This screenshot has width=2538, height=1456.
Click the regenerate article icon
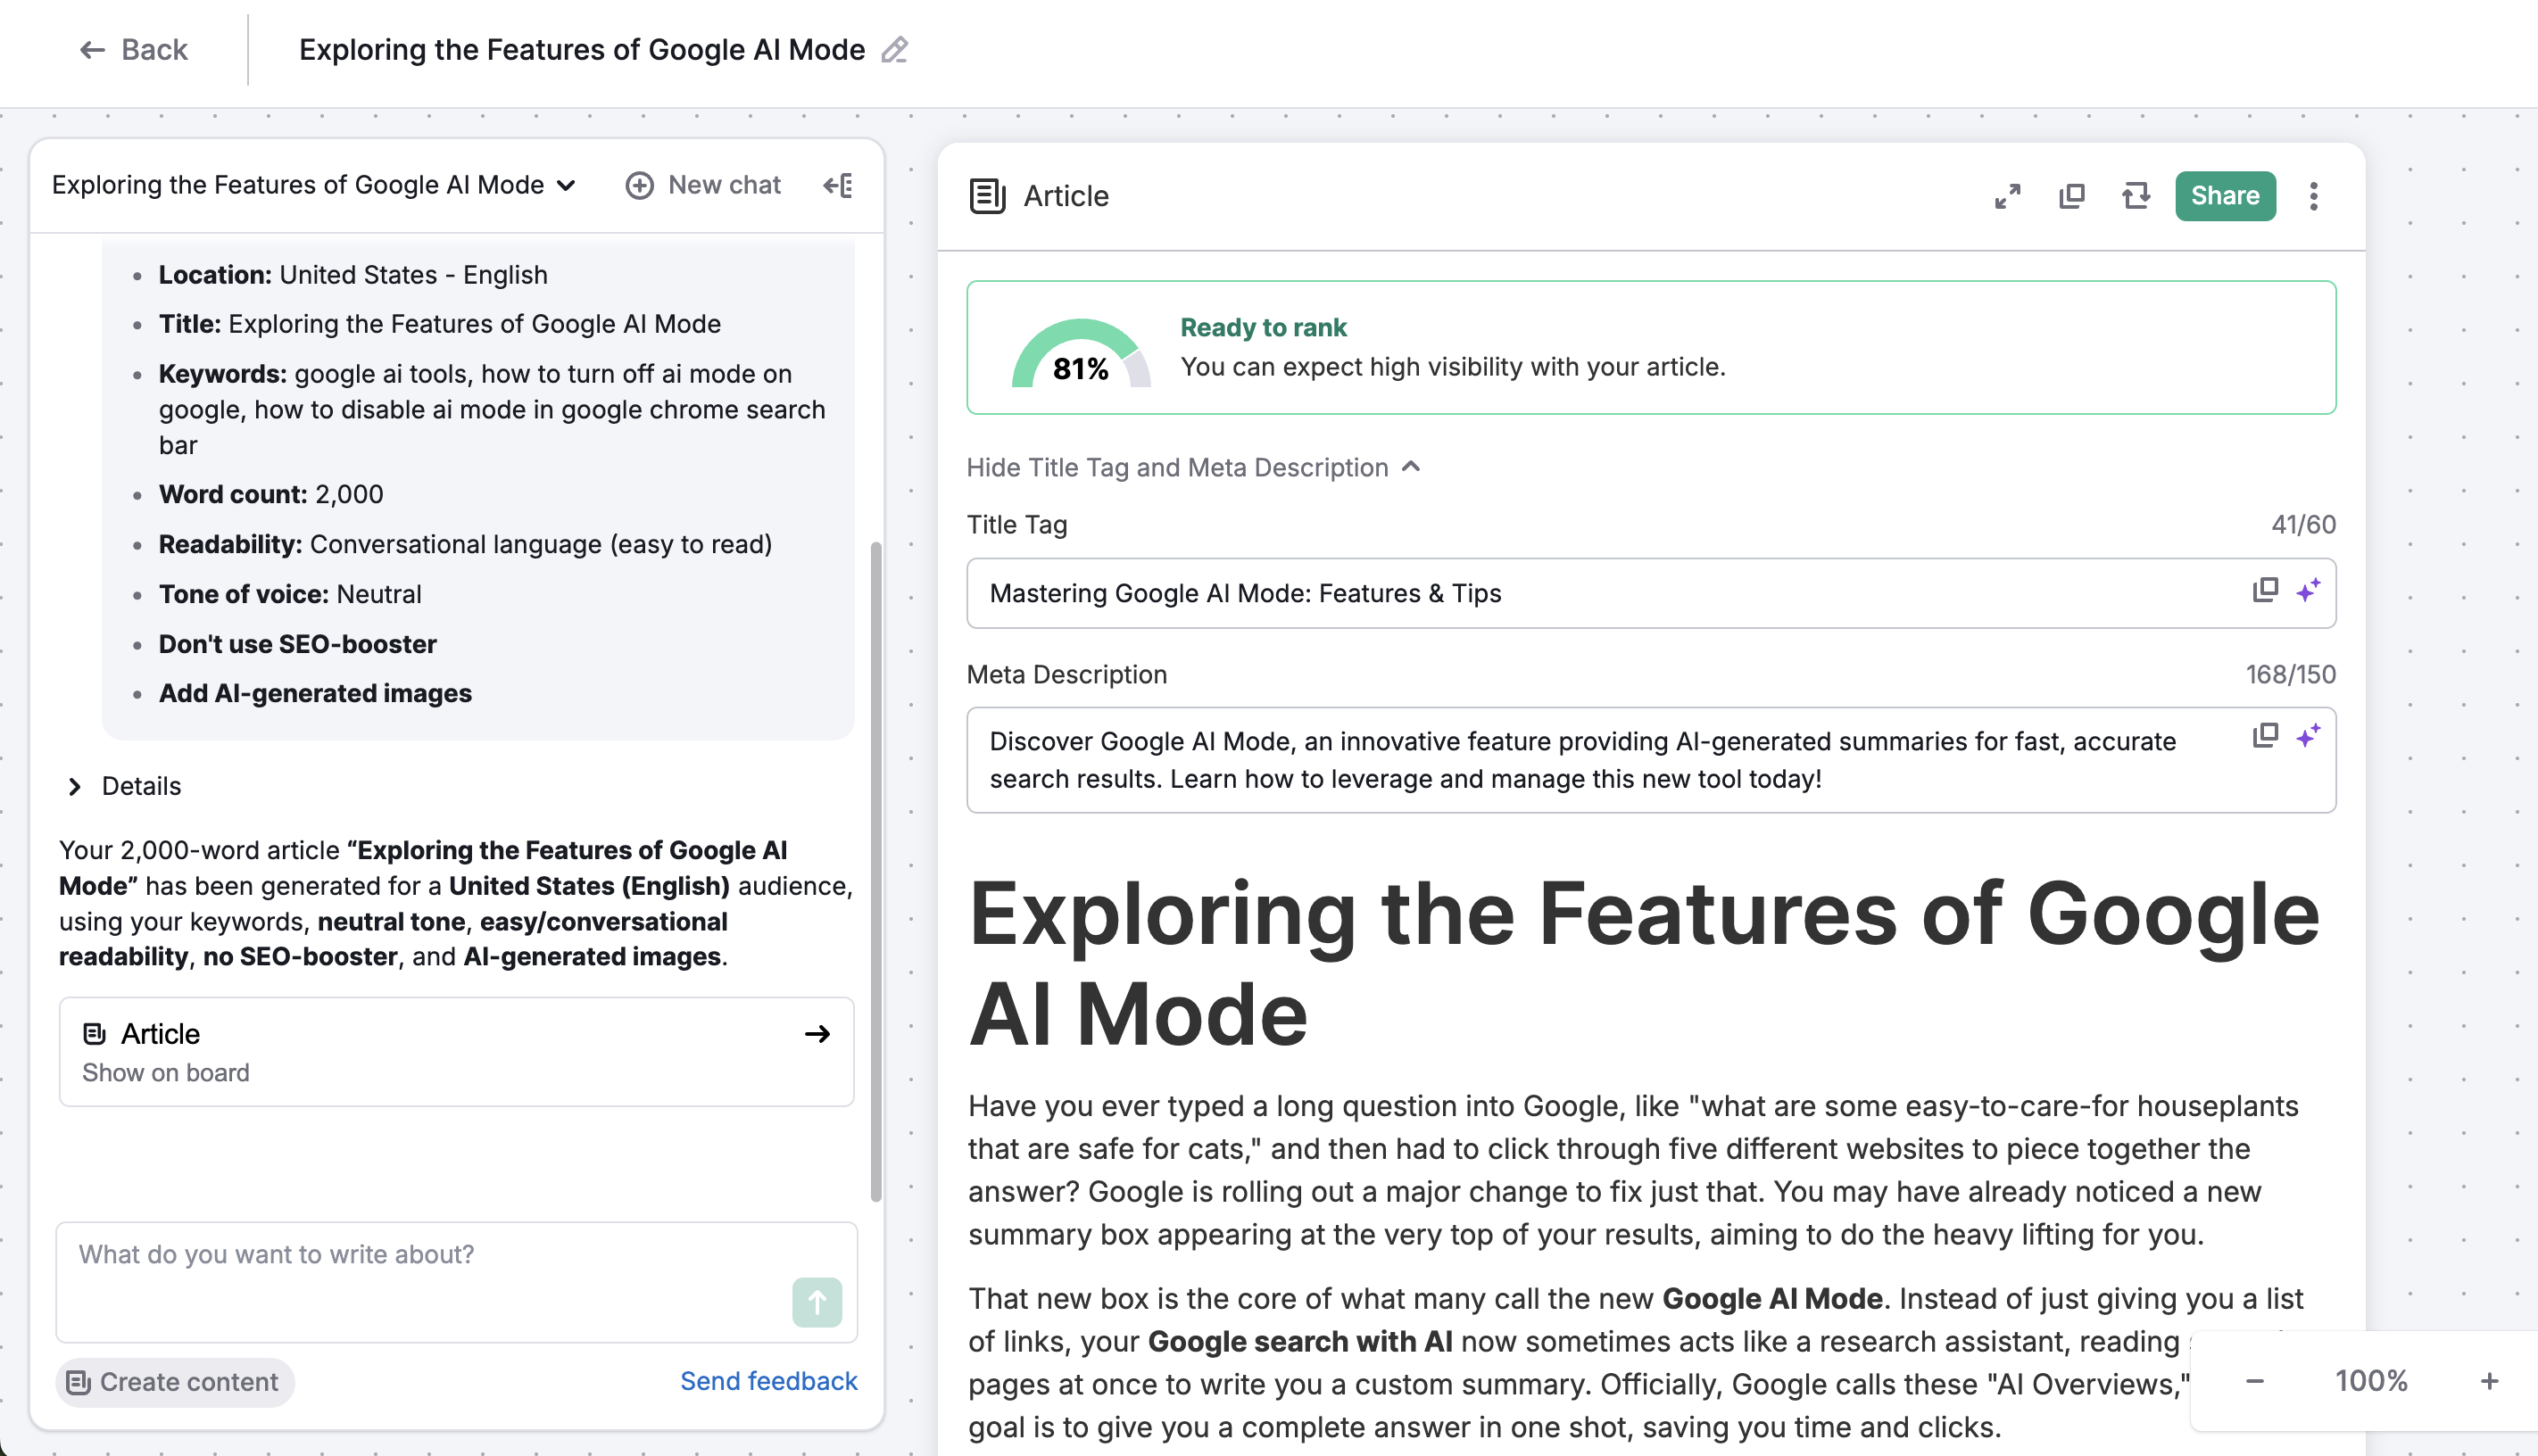pyautogui.click(x=2135, y=196)
